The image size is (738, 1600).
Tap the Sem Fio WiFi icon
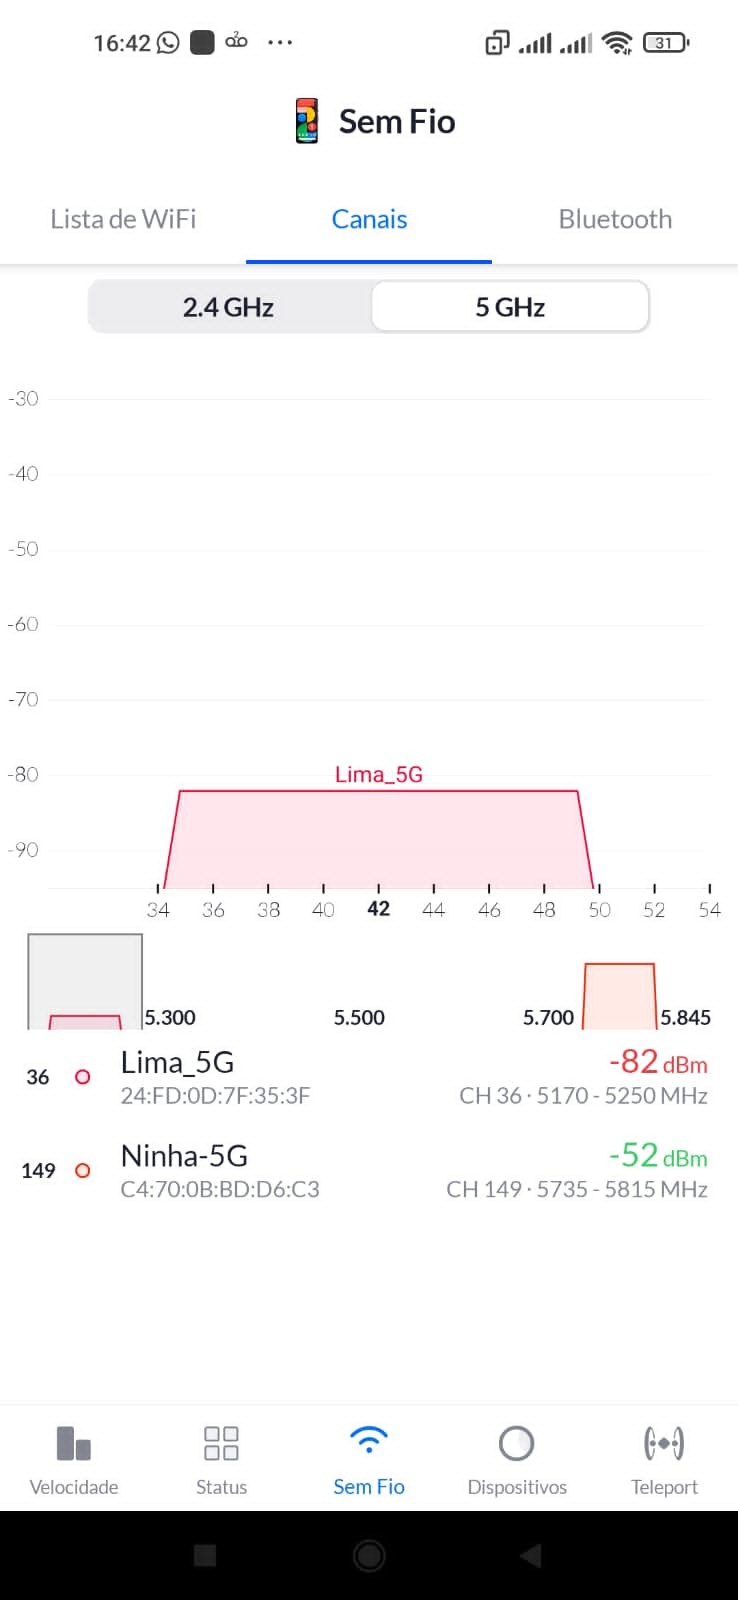pyautogui.click(x=369, y=1441)
